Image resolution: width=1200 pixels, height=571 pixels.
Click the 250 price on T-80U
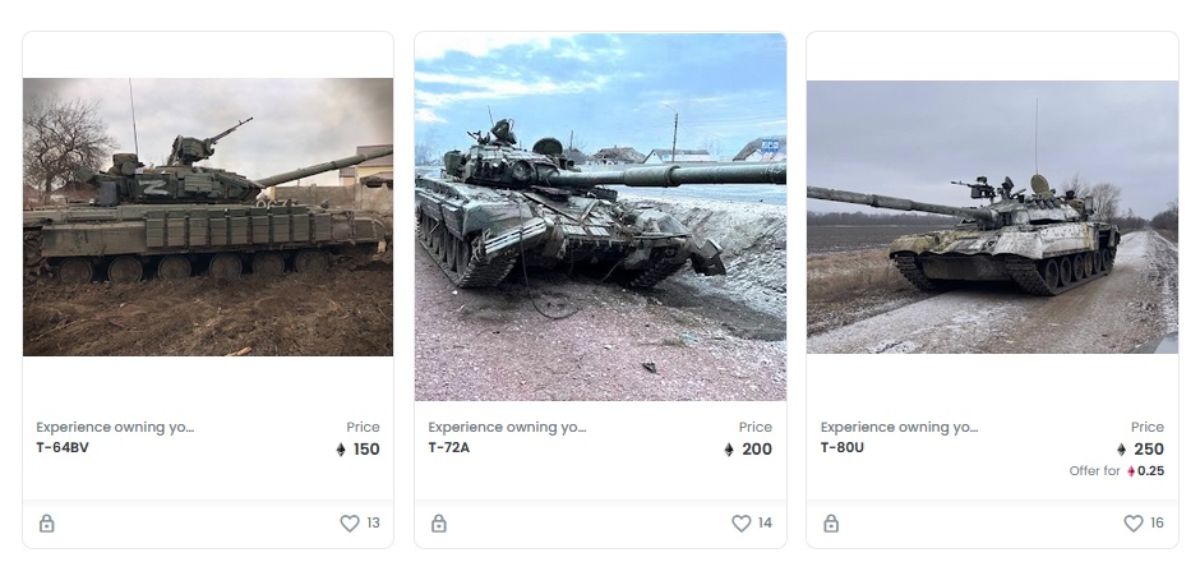point(1149,450)
